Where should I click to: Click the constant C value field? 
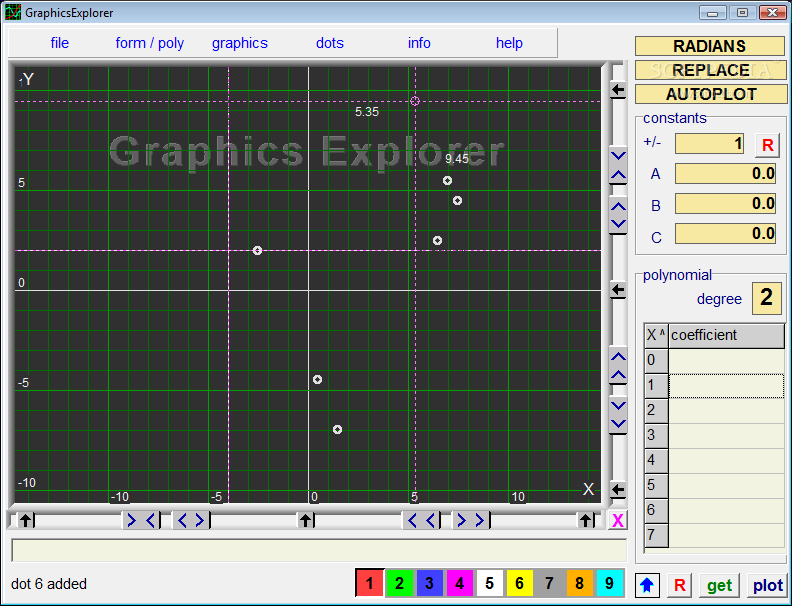(725, 233)
